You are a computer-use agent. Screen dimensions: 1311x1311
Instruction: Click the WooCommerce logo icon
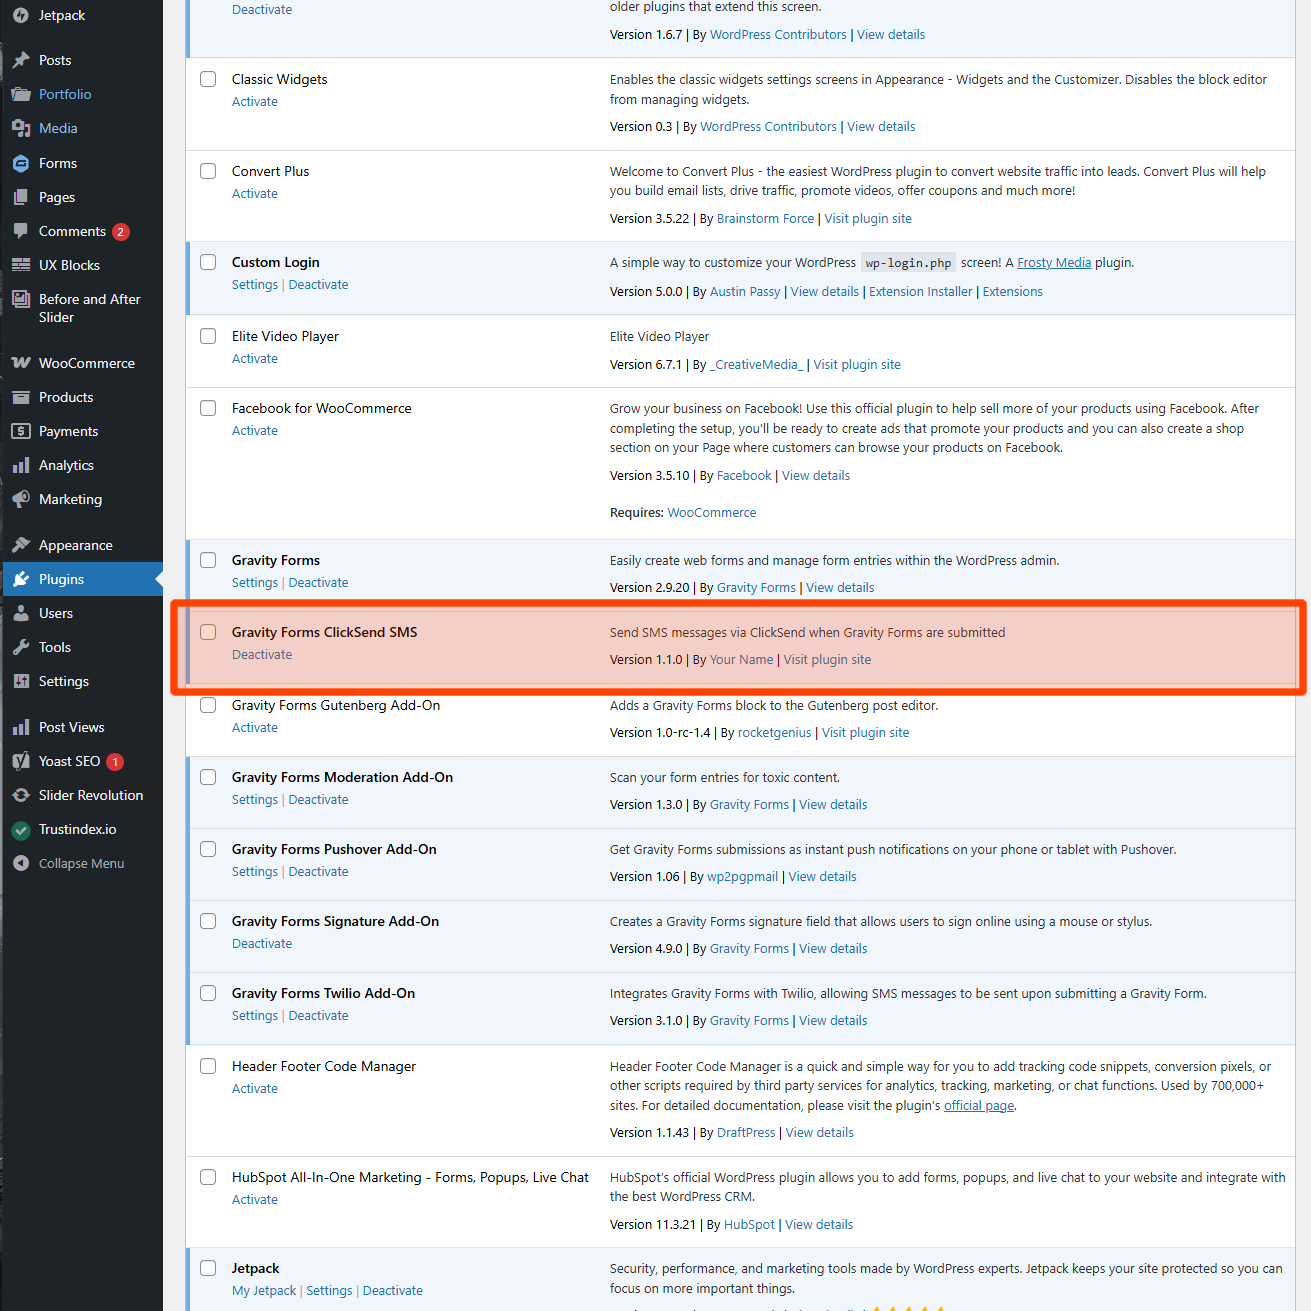pyautogui.click(x=21, y=363)
